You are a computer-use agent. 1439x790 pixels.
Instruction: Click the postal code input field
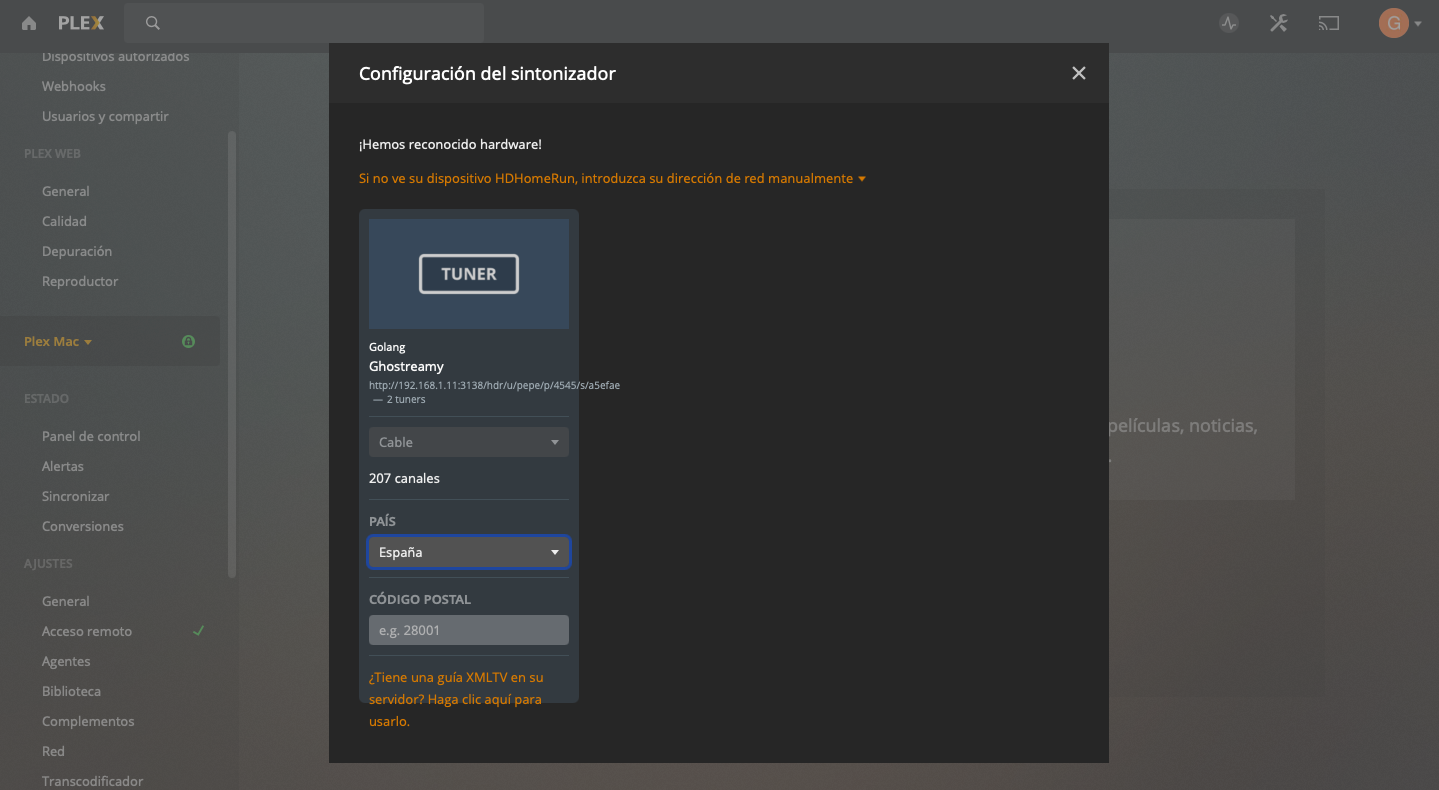click(x=468, y=630)
